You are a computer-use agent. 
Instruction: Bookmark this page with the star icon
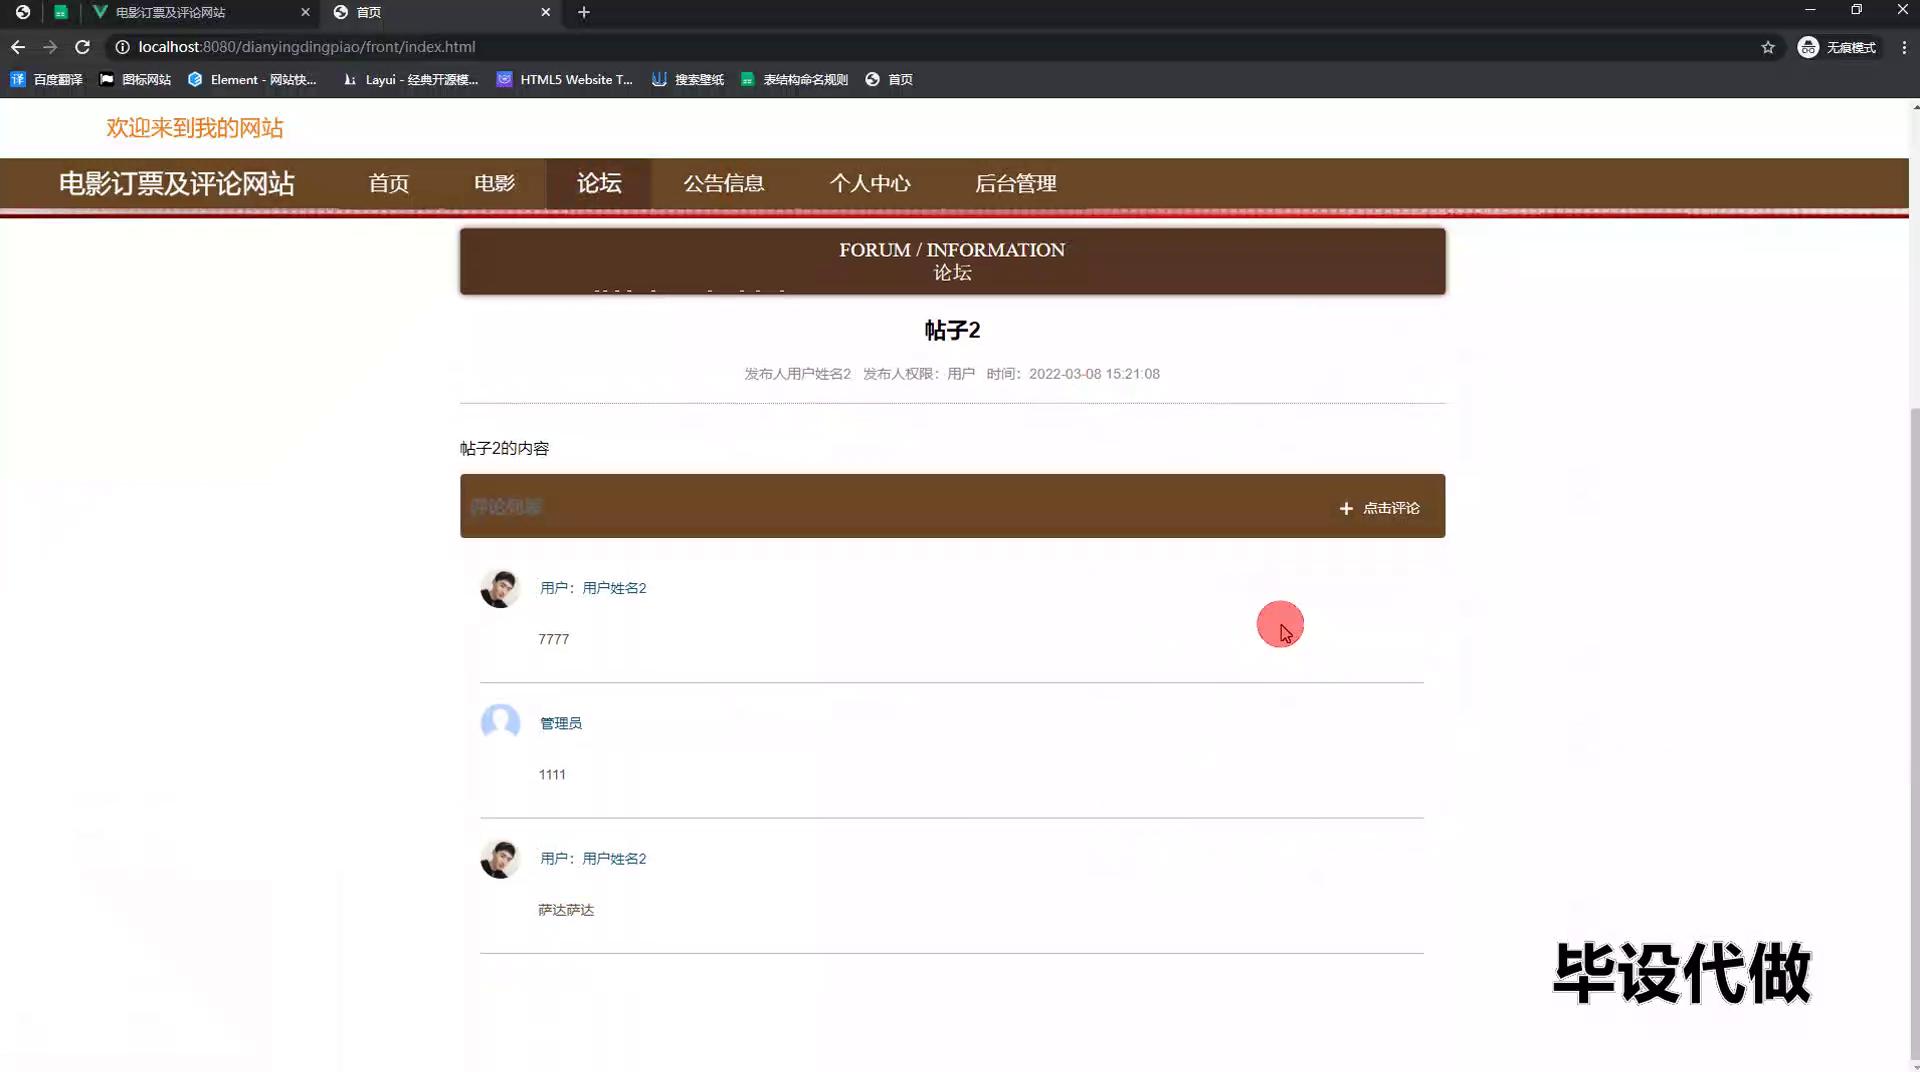pos(1767,47)
